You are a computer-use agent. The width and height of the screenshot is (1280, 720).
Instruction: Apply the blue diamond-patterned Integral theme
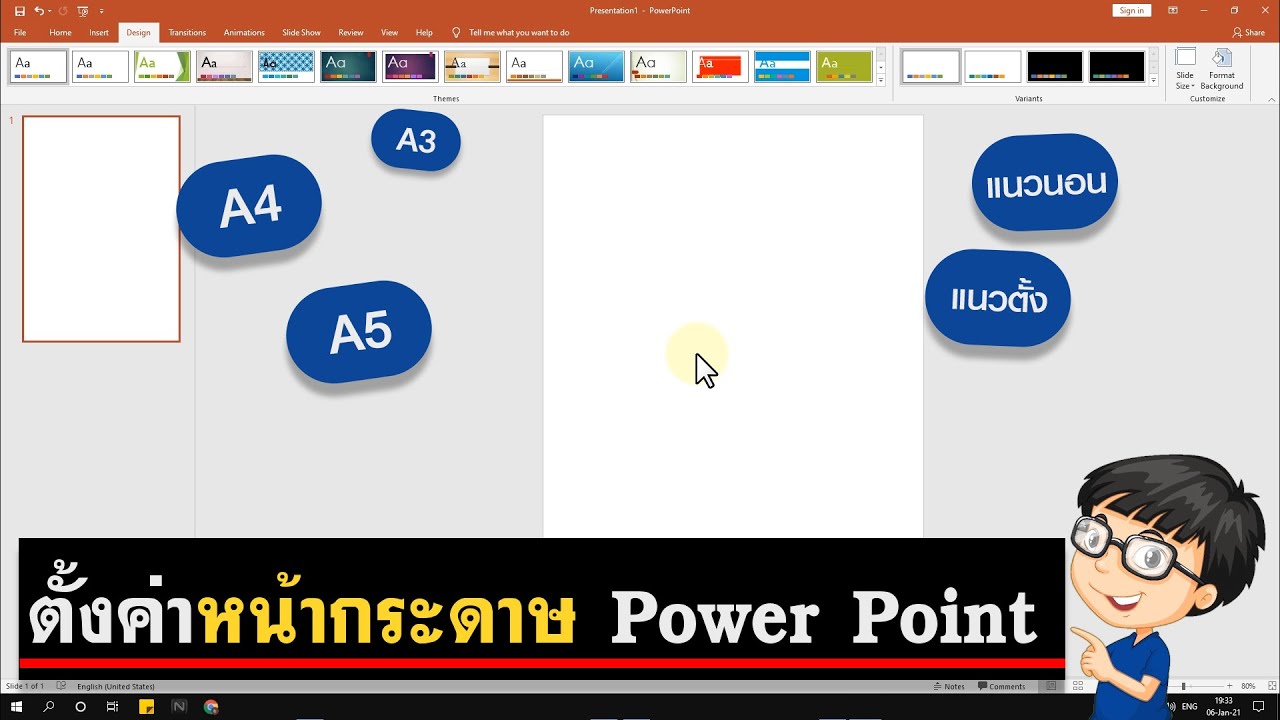pos(286,66)
